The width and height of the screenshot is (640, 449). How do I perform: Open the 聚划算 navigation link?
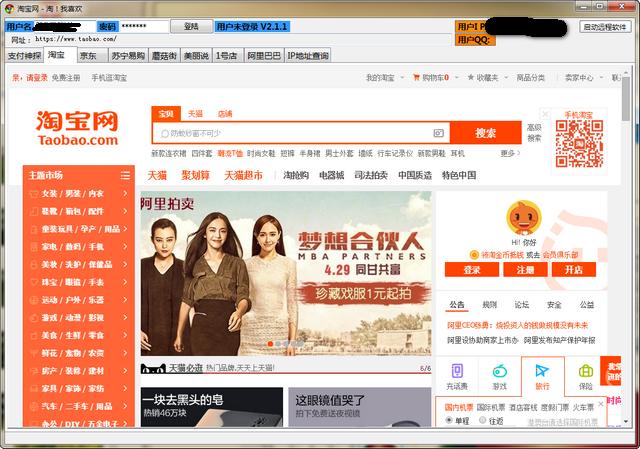196,176
